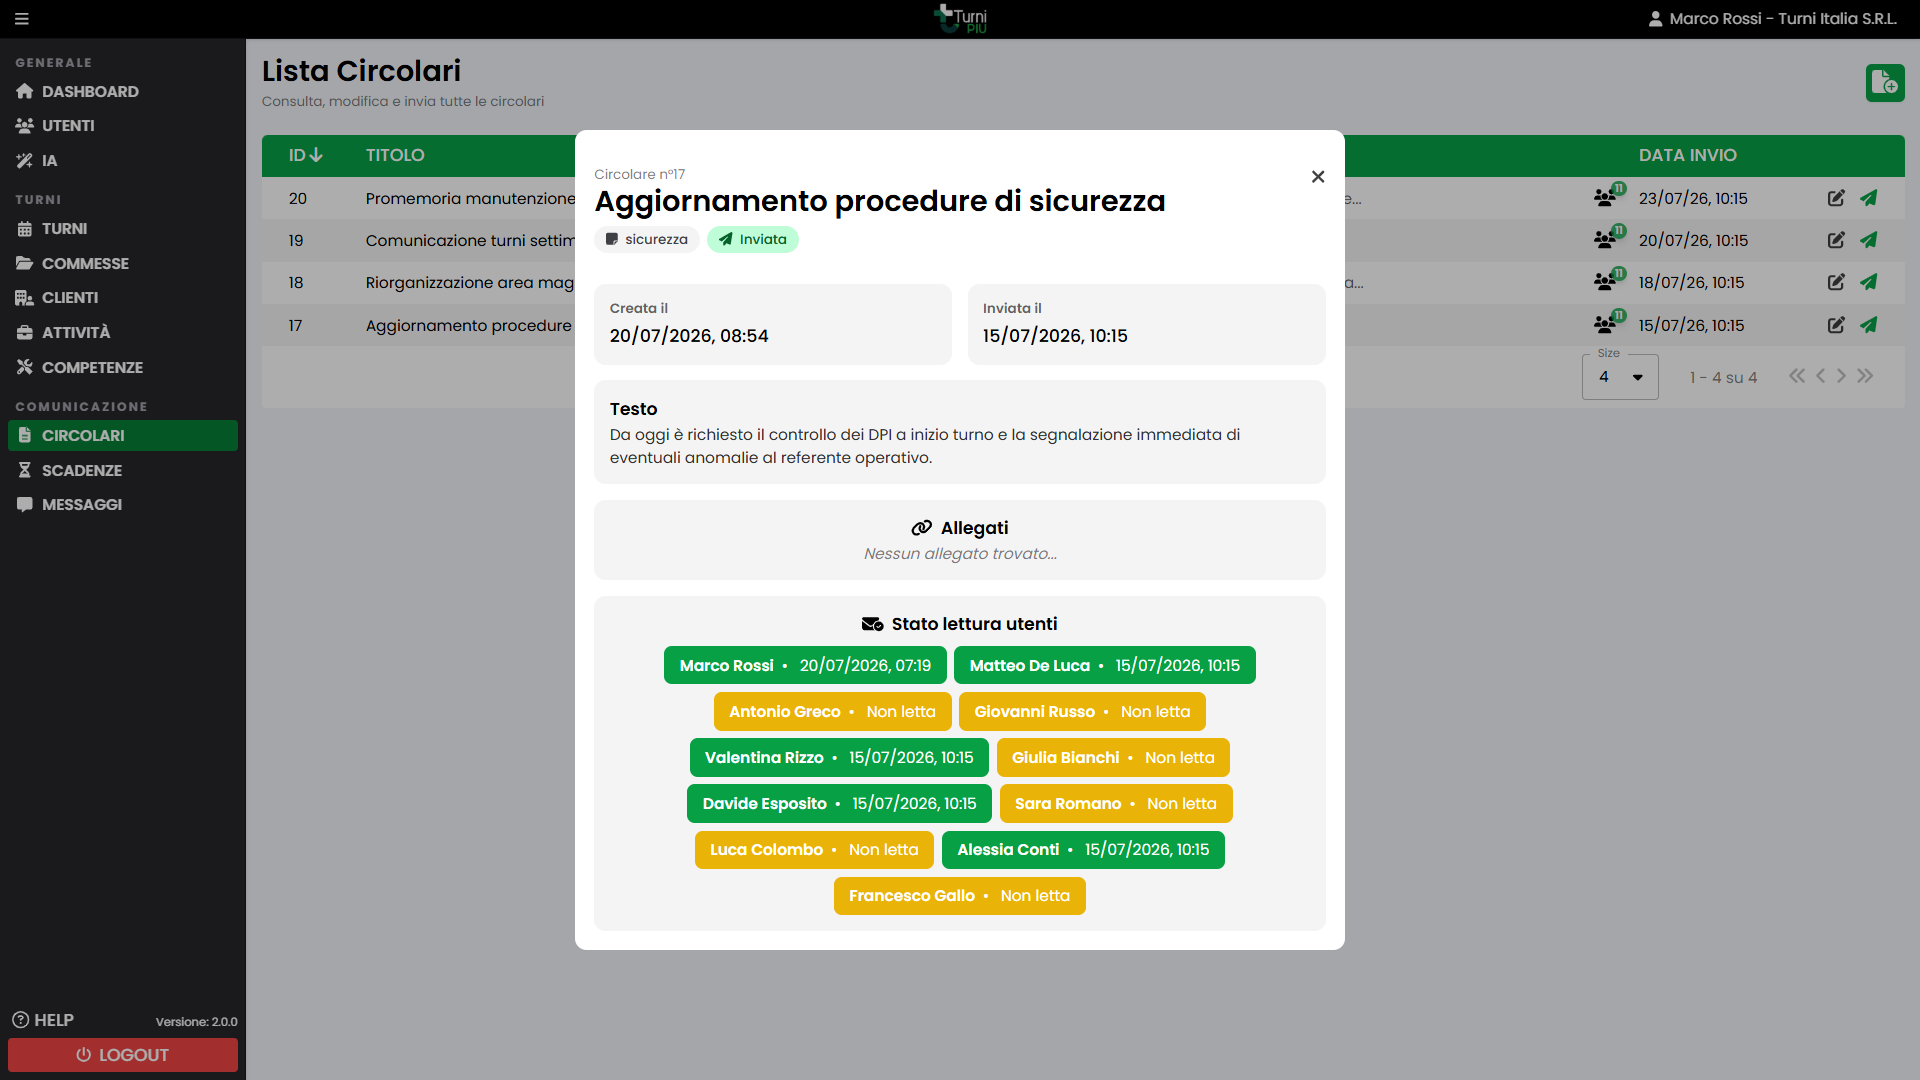Screen dimensions: 1920x1080
Task: Open Commesse in sidebar
Action: (123, 263)
